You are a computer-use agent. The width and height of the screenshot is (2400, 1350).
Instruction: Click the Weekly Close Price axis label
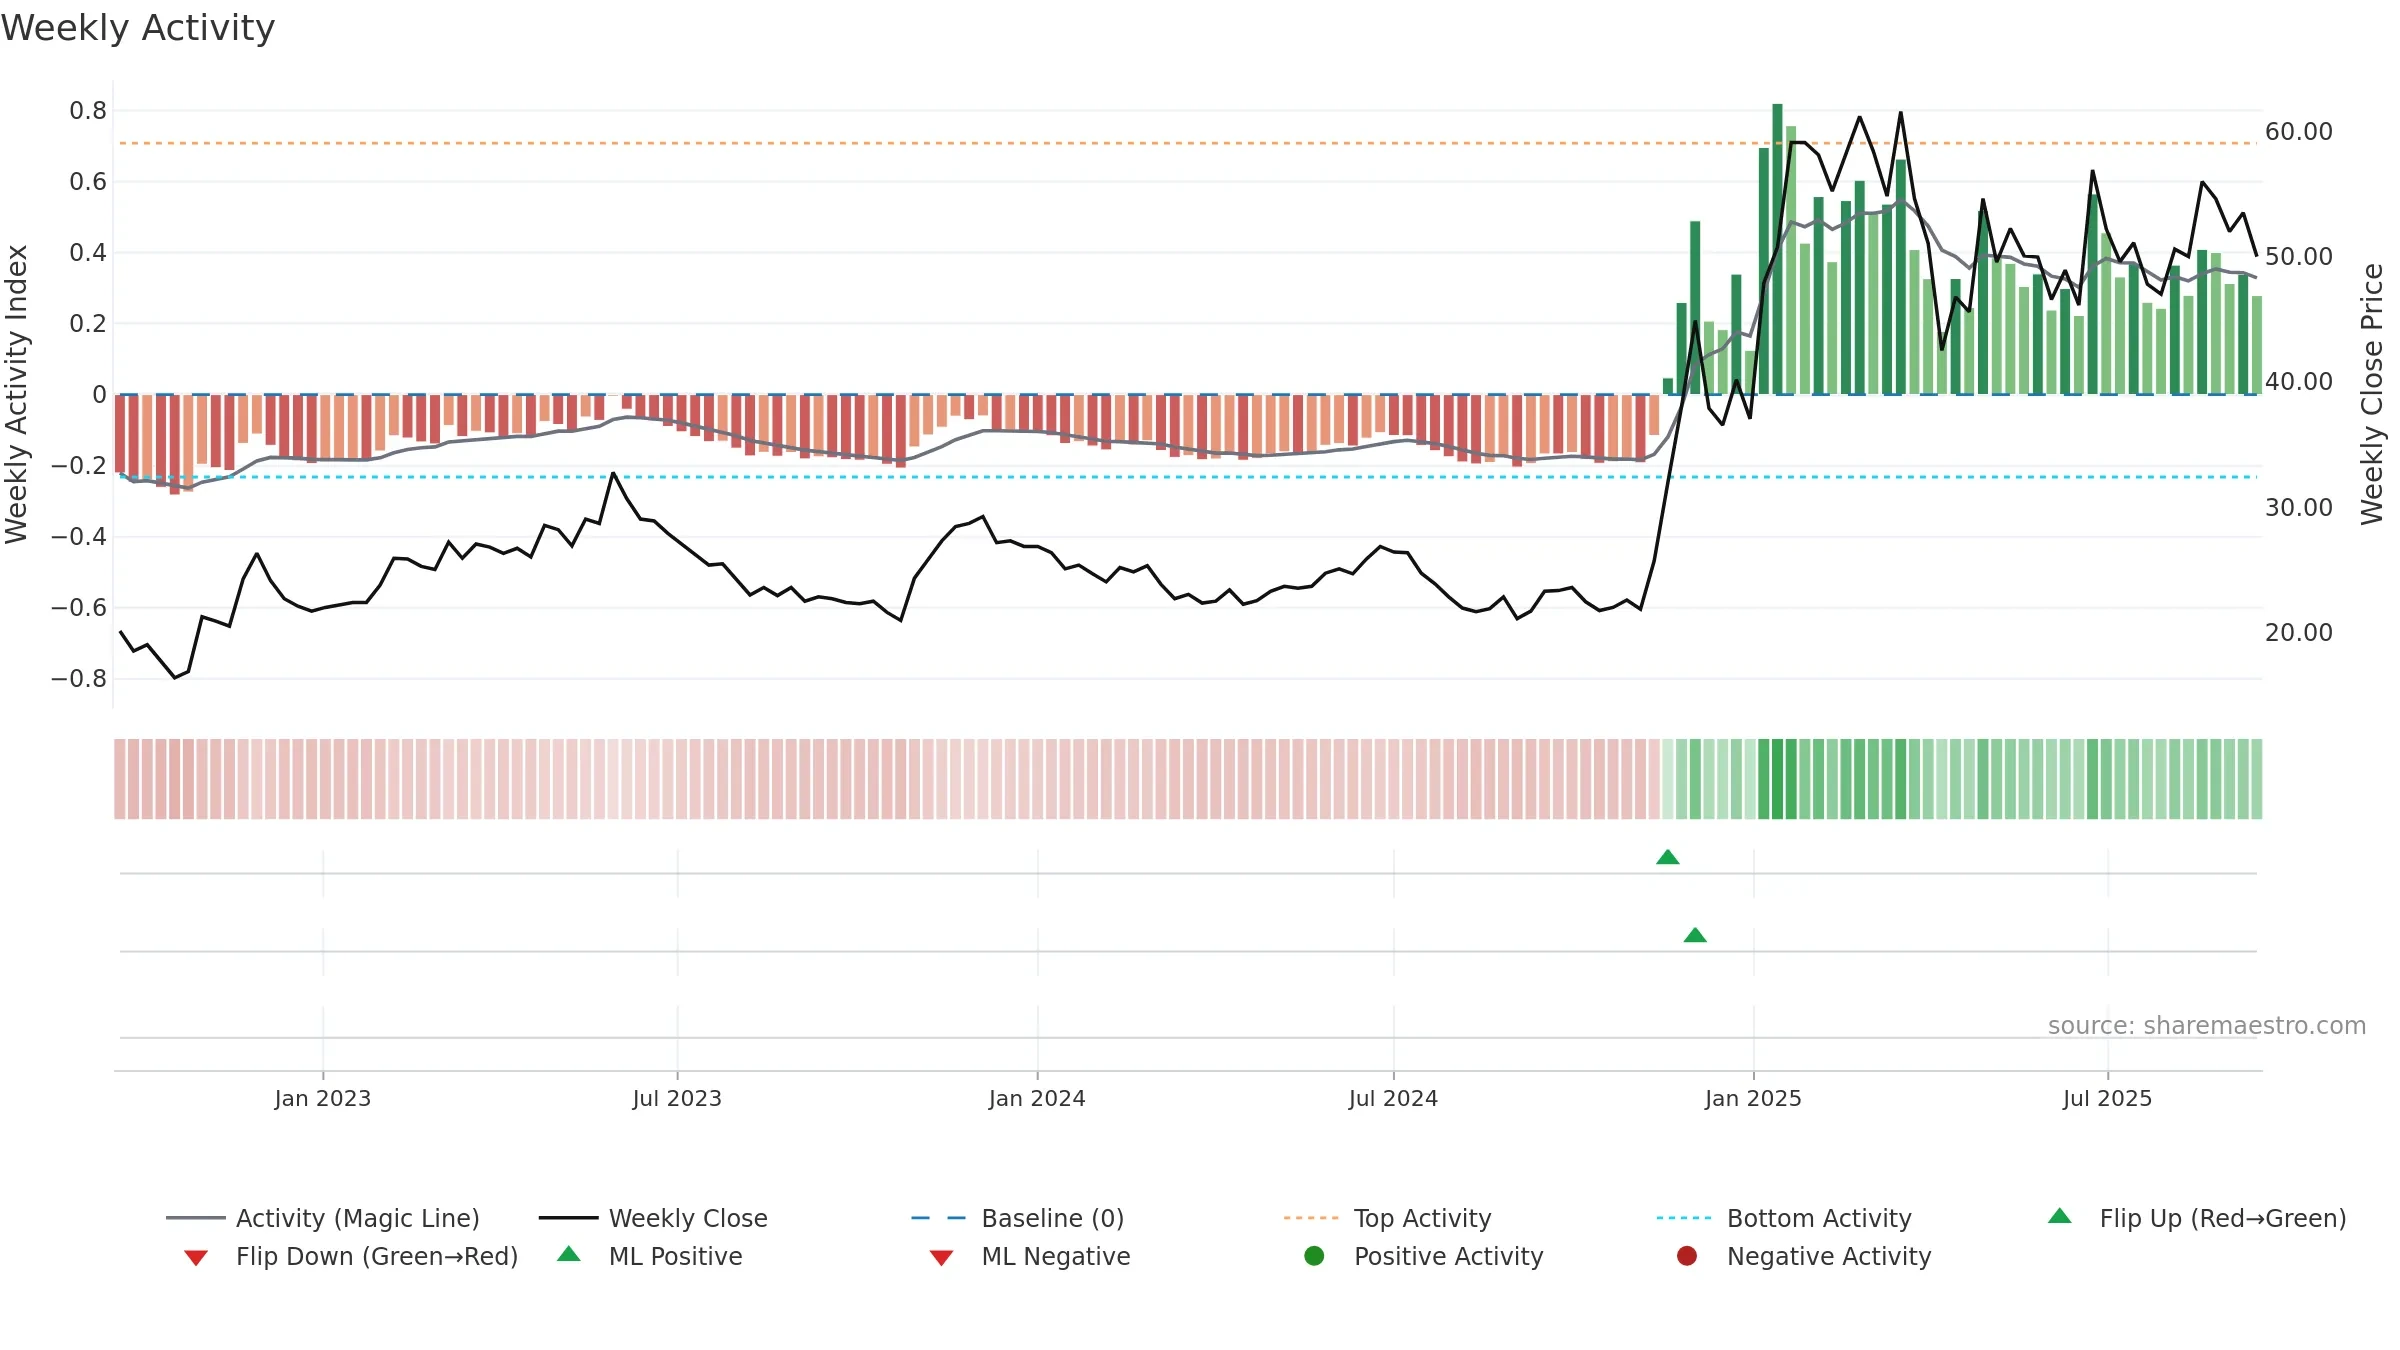coord(2372,394)
